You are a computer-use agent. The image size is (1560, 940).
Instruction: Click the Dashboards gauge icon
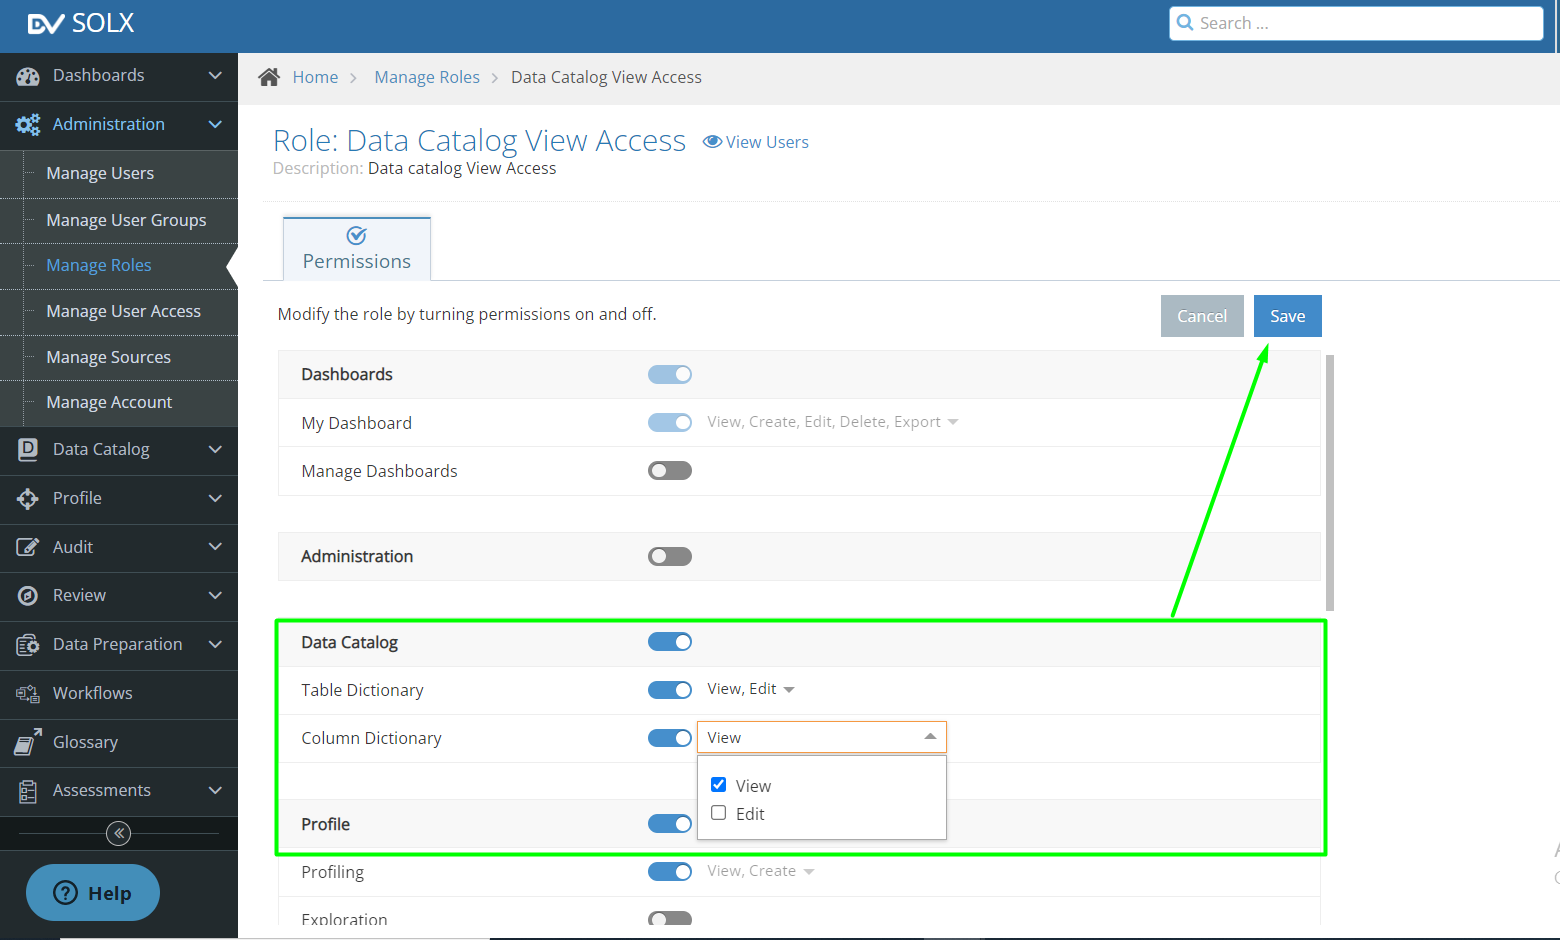tap(28, 76)
